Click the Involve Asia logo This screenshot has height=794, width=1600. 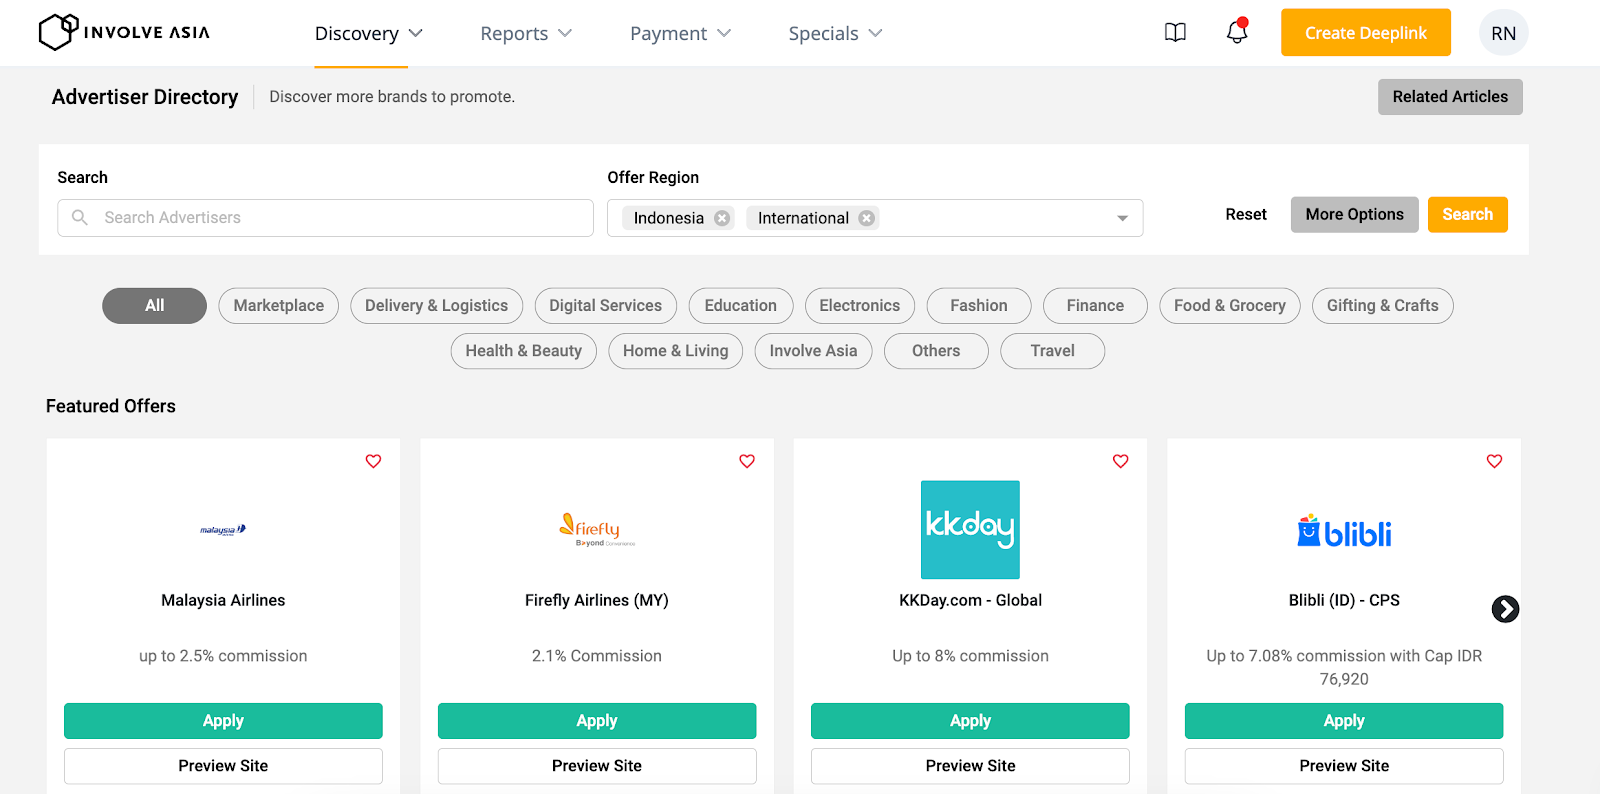124,32
